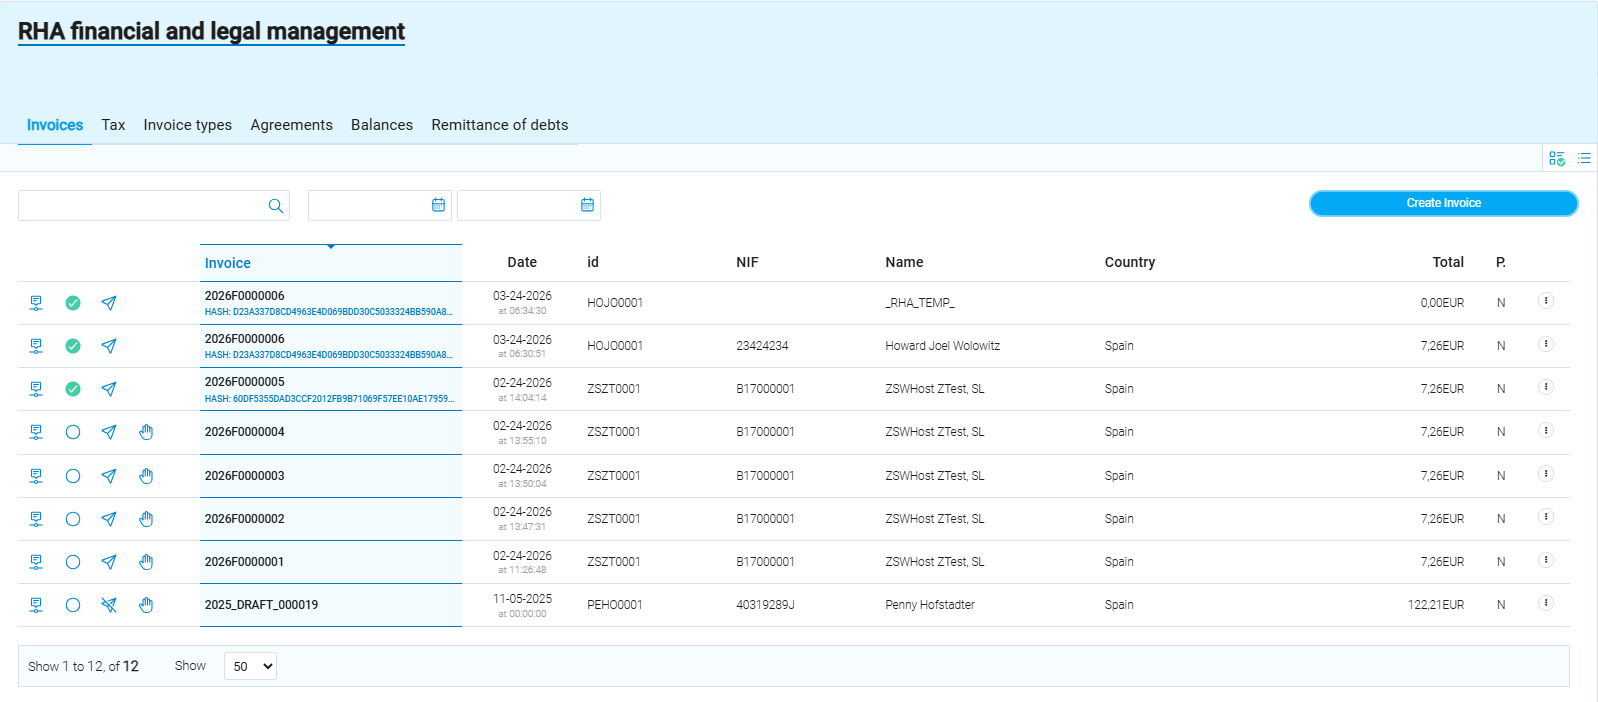1598x702 pixels.
Task: Click into the invoice search text field
Action: pos(140,206)
